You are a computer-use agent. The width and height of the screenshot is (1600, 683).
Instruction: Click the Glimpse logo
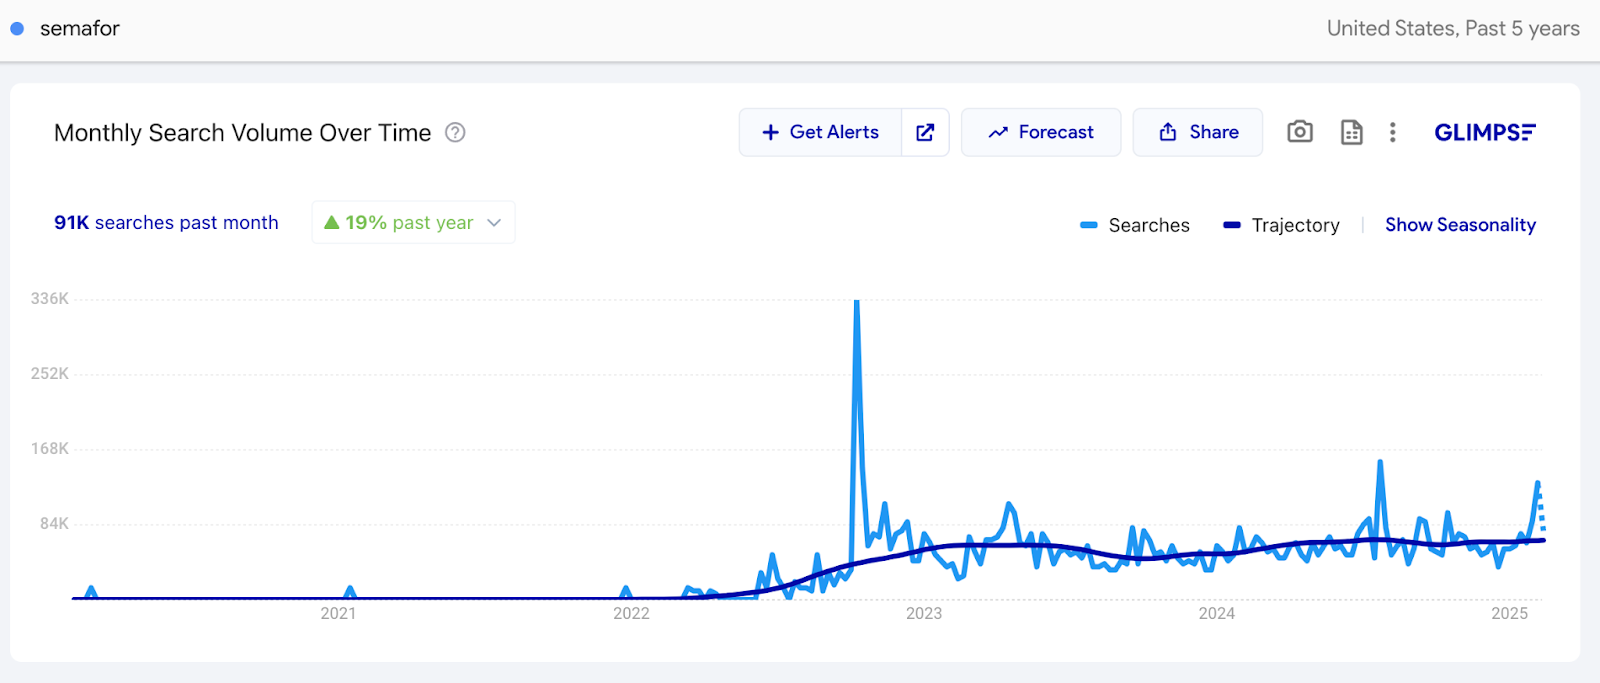click(1485, 132)
